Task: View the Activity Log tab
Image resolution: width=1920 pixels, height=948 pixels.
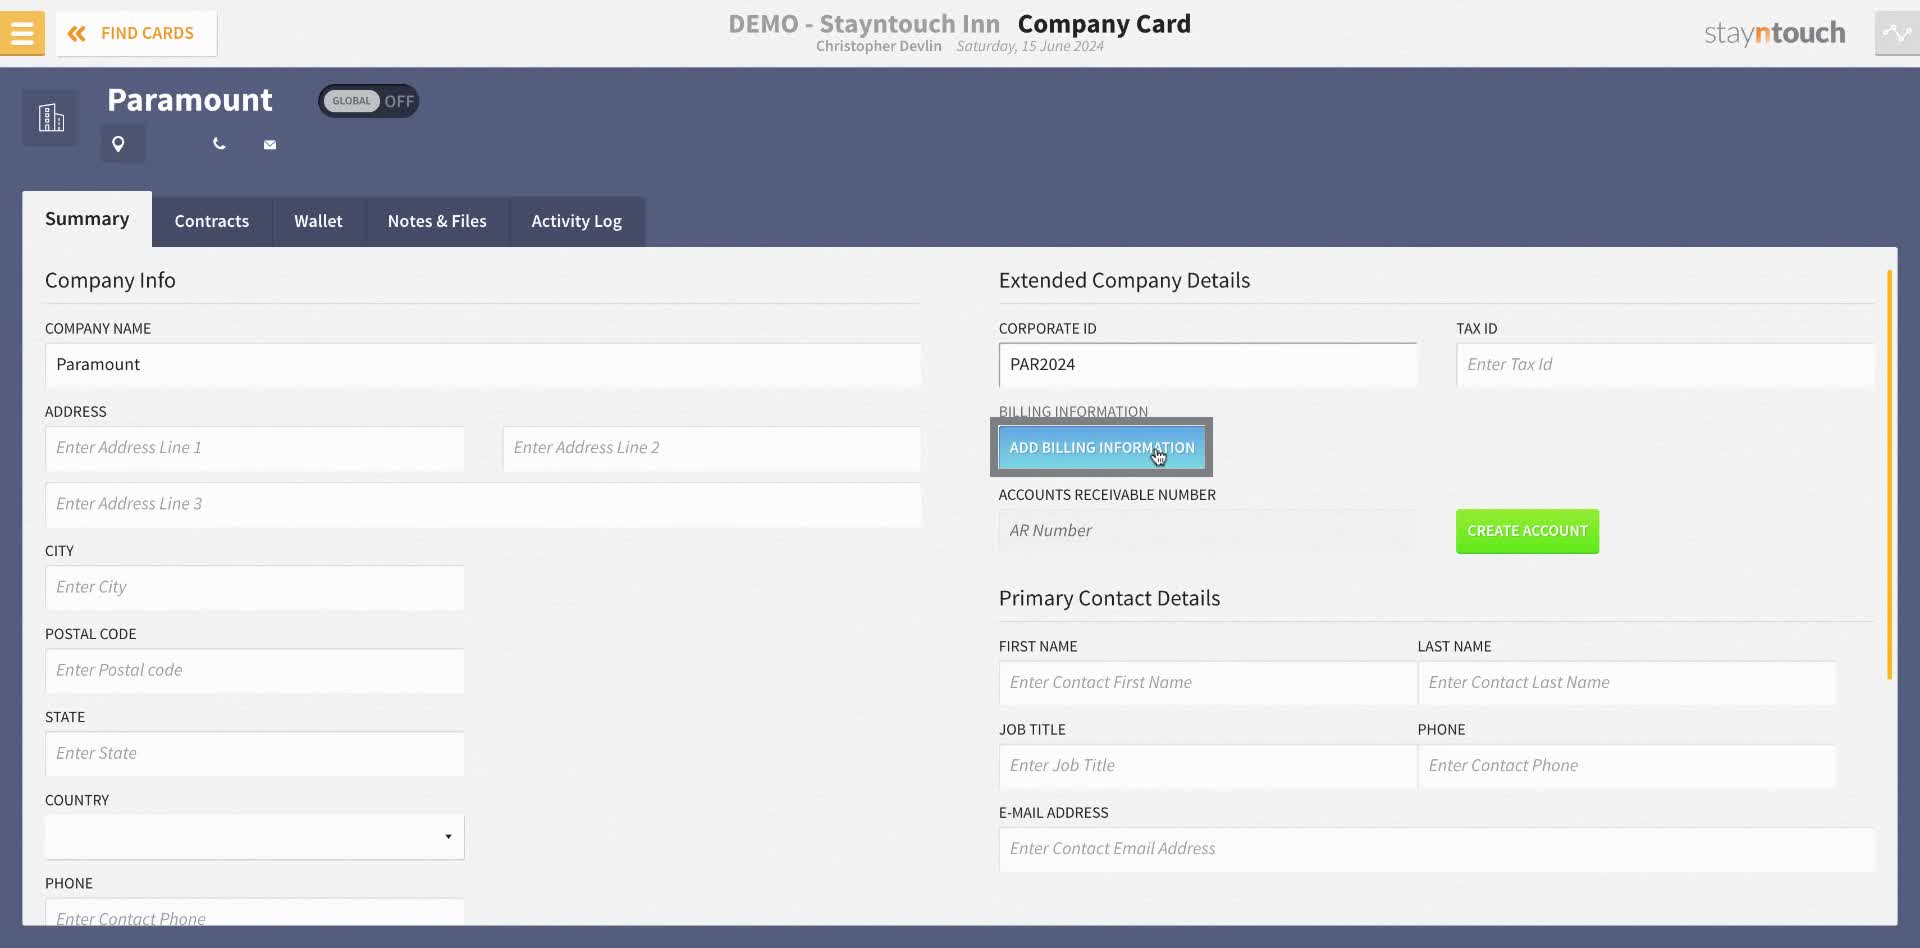Action: (576, 221)
